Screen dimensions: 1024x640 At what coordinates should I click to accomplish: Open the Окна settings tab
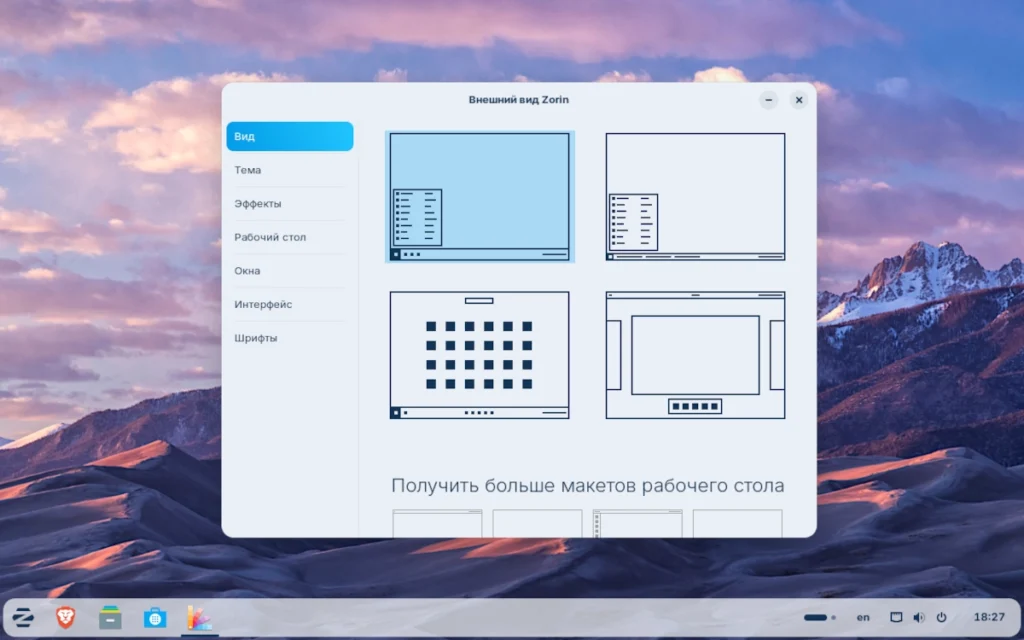(x=290, y=270)
